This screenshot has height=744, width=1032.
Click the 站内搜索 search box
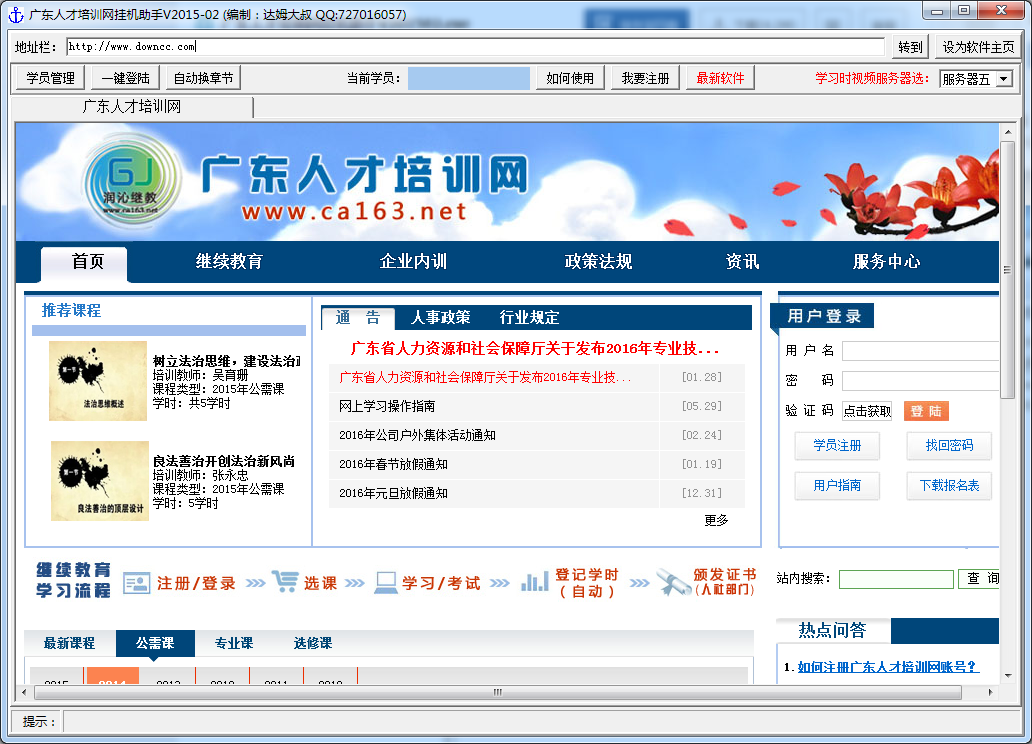click(896, 579)
